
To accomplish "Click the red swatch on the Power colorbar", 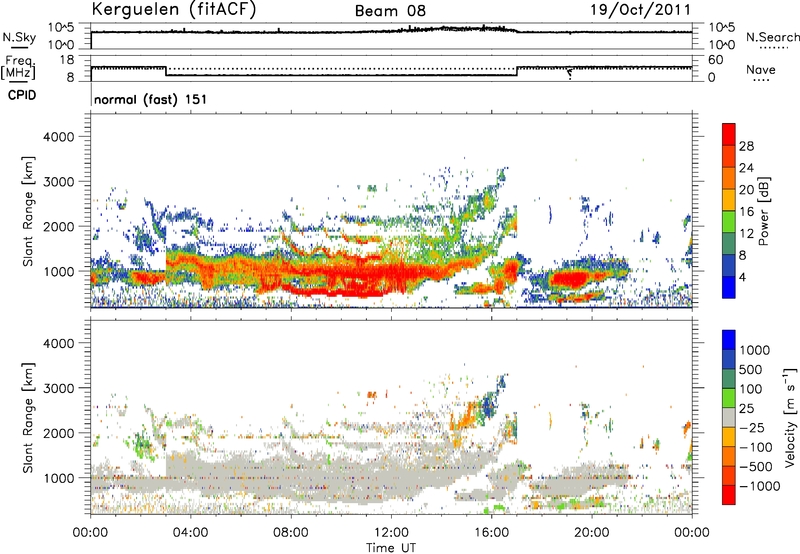I will pyautogui.click(x=729, y=134).
